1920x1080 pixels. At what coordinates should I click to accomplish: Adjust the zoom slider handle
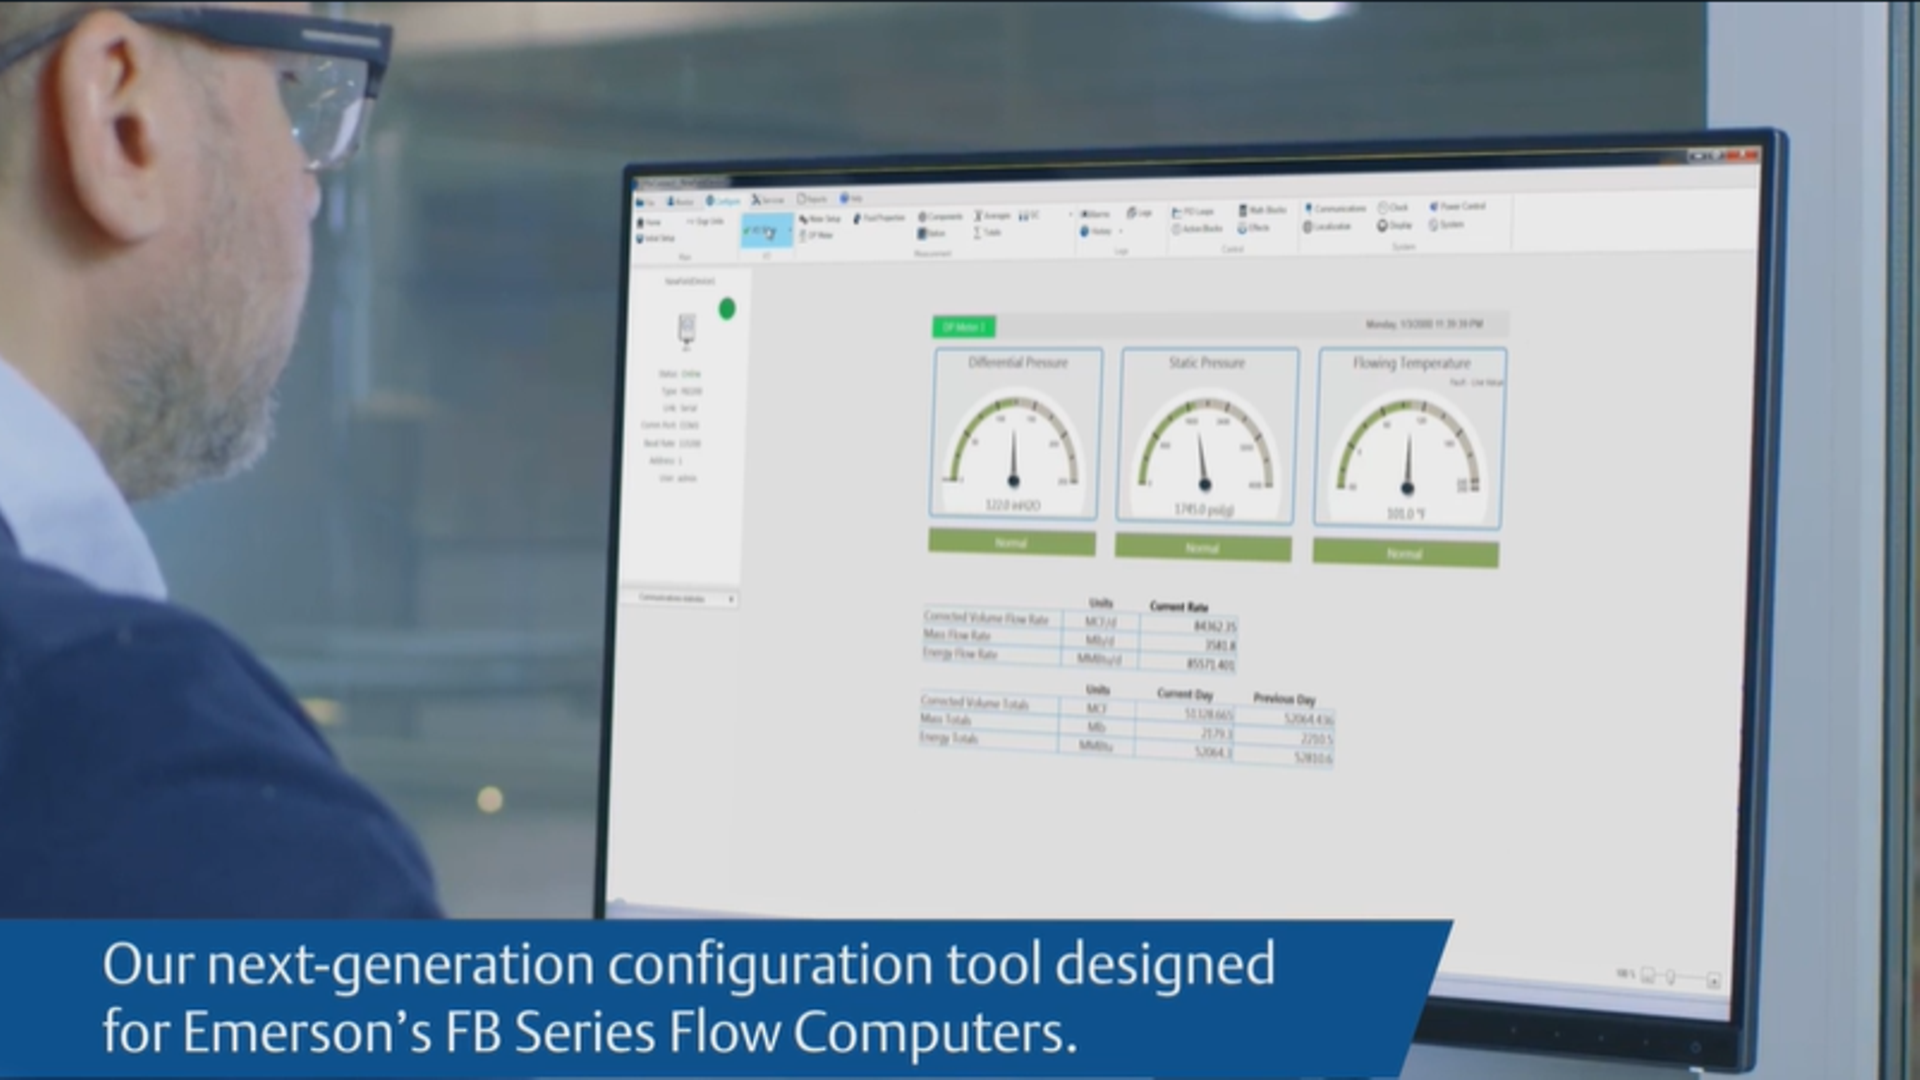pyautogui.click(x=1670, y=977)
